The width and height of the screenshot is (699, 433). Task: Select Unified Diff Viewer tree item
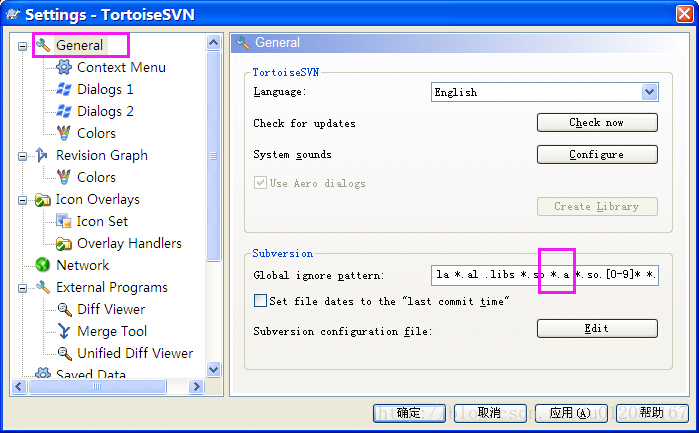[135, 353]
